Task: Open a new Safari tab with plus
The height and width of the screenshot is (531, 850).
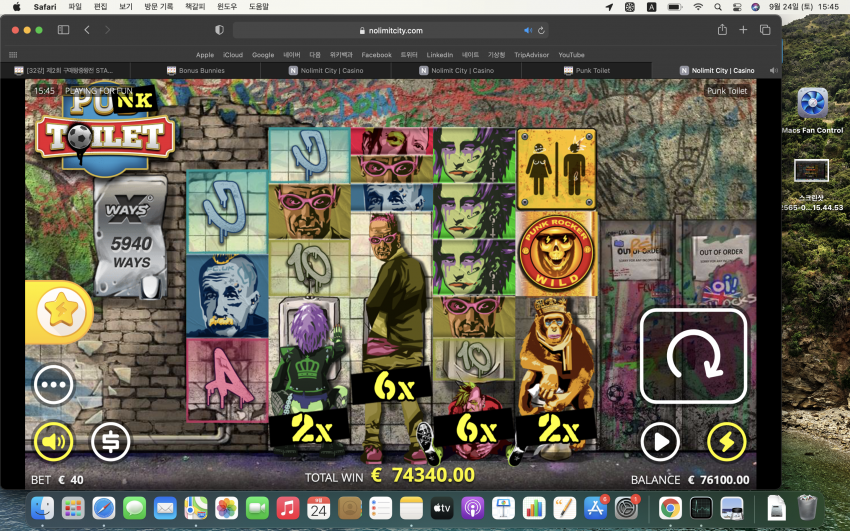Action: point(743,30)
